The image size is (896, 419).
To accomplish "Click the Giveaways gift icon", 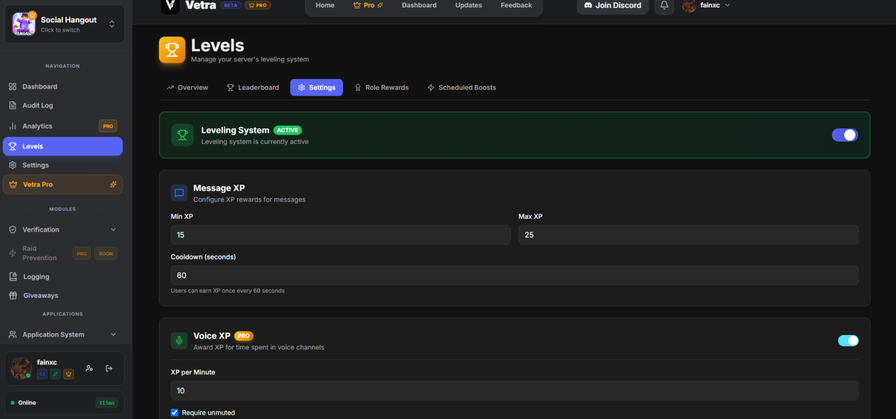I will pos(13,295).
